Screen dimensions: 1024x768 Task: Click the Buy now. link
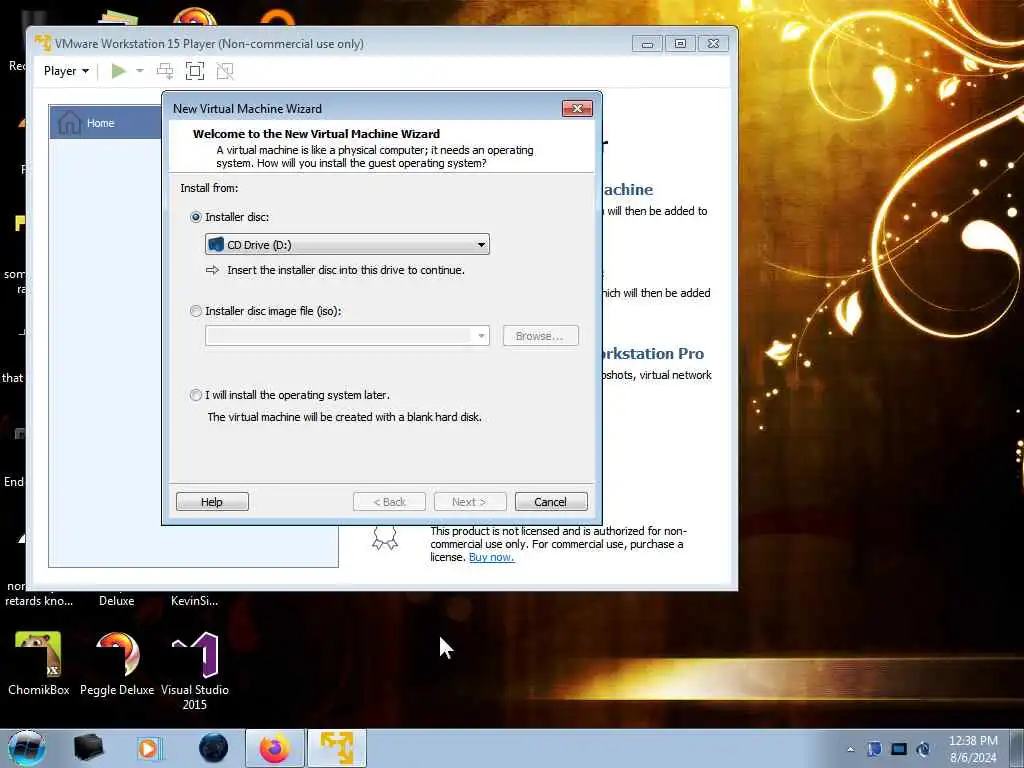coord(491,557)
